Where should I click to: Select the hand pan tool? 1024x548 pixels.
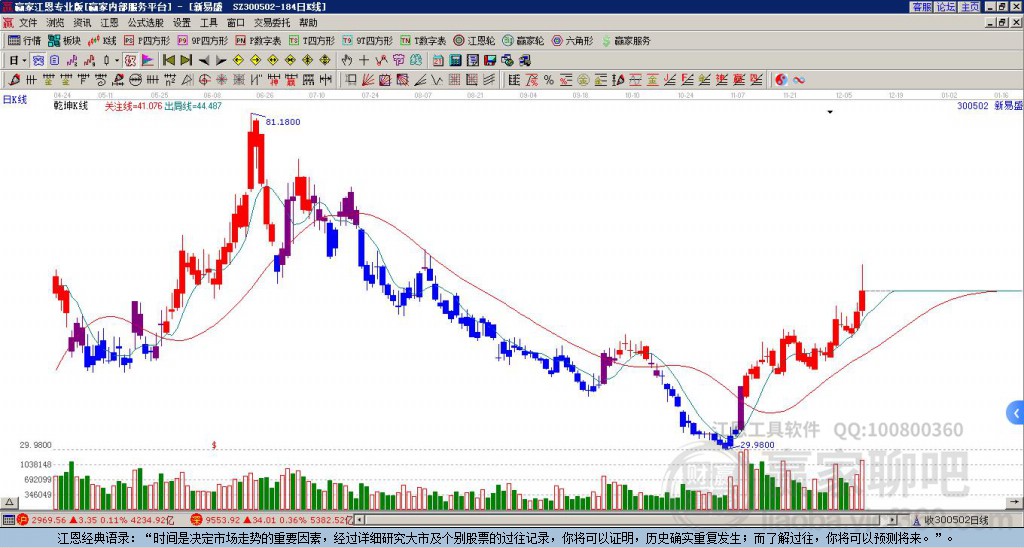[x=347, y=61]
